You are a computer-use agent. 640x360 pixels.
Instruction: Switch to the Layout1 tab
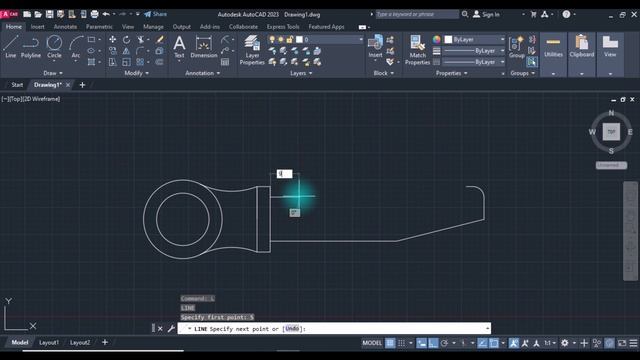49,342
